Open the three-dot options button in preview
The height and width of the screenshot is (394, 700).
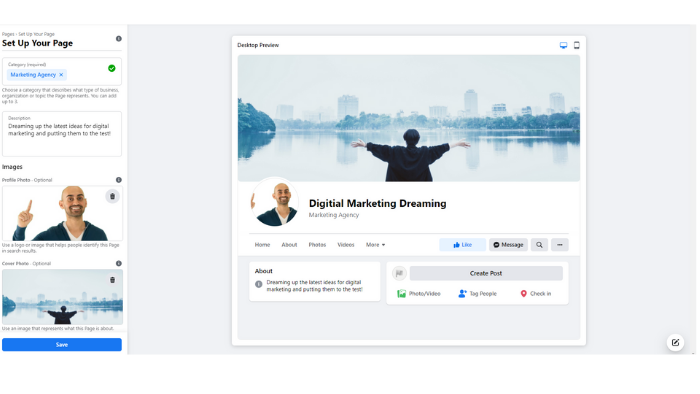coord(560,245)
